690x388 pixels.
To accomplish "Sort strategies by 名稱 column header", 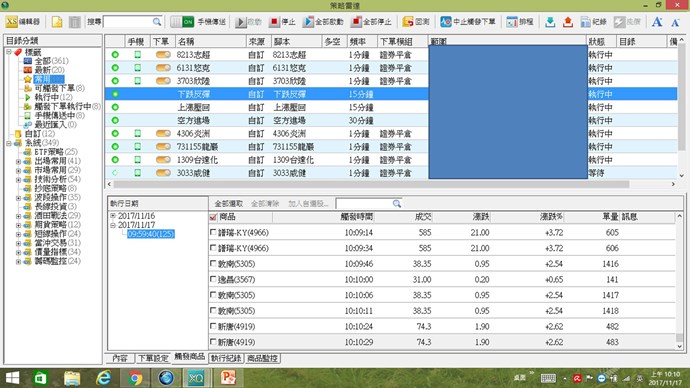I will pos(210,41).
